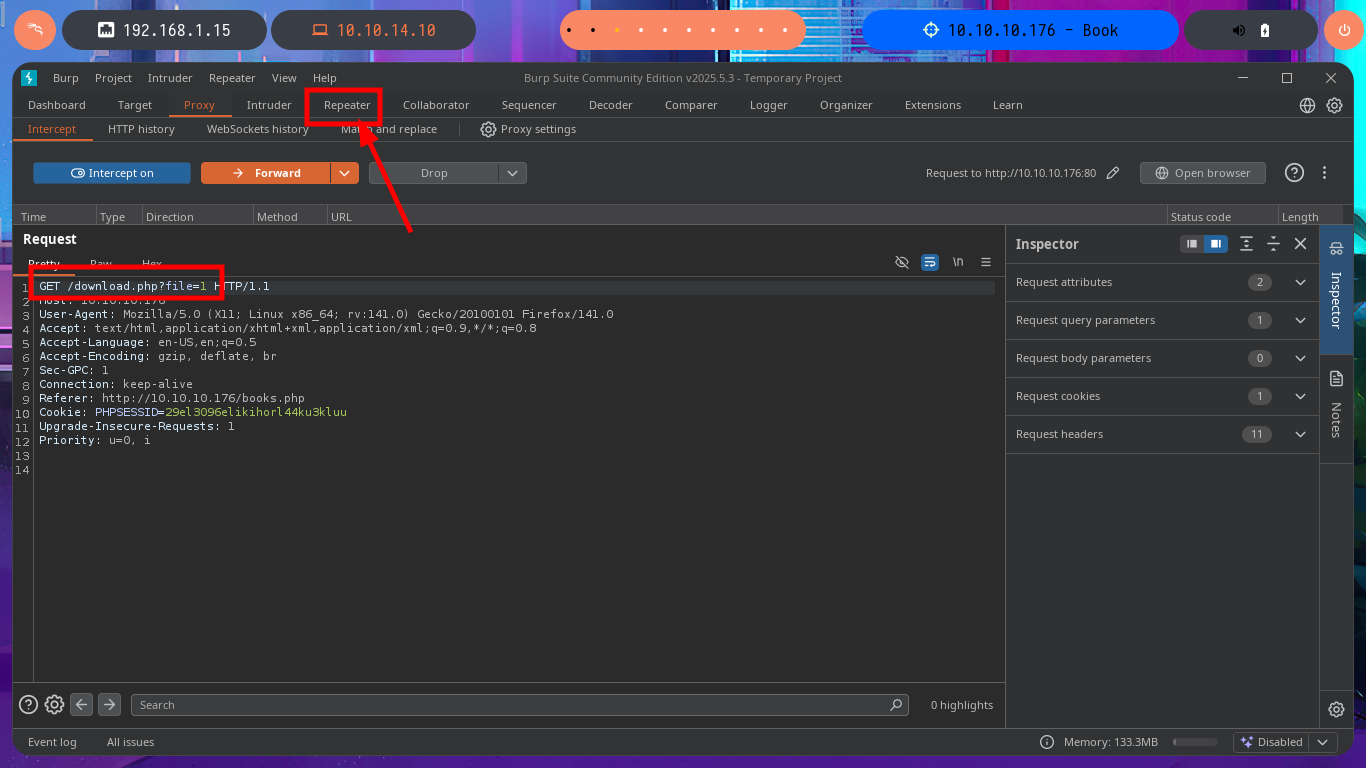Open the View menu

pyautogui.click(x=284, y=78)
